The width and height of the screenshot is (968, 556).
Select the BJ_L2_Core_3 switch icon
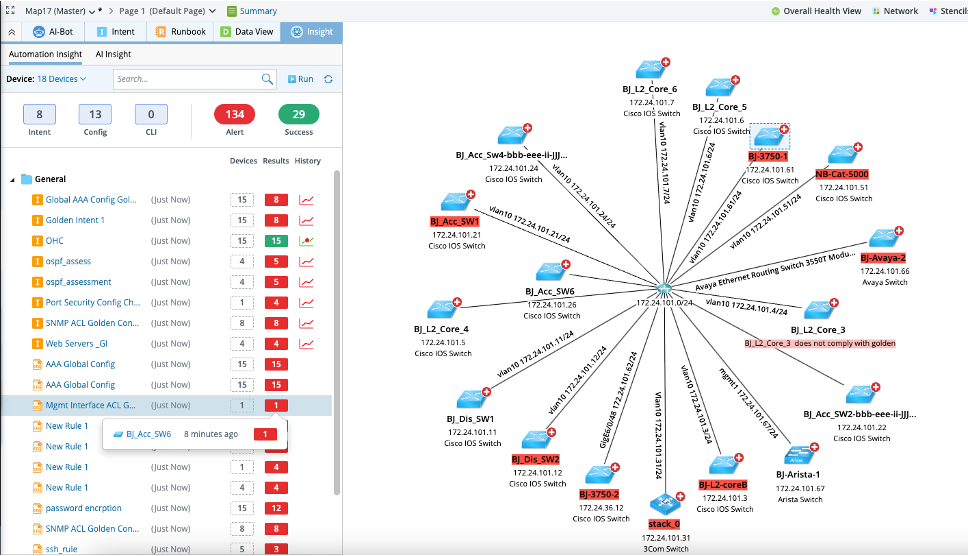point(820,310)
